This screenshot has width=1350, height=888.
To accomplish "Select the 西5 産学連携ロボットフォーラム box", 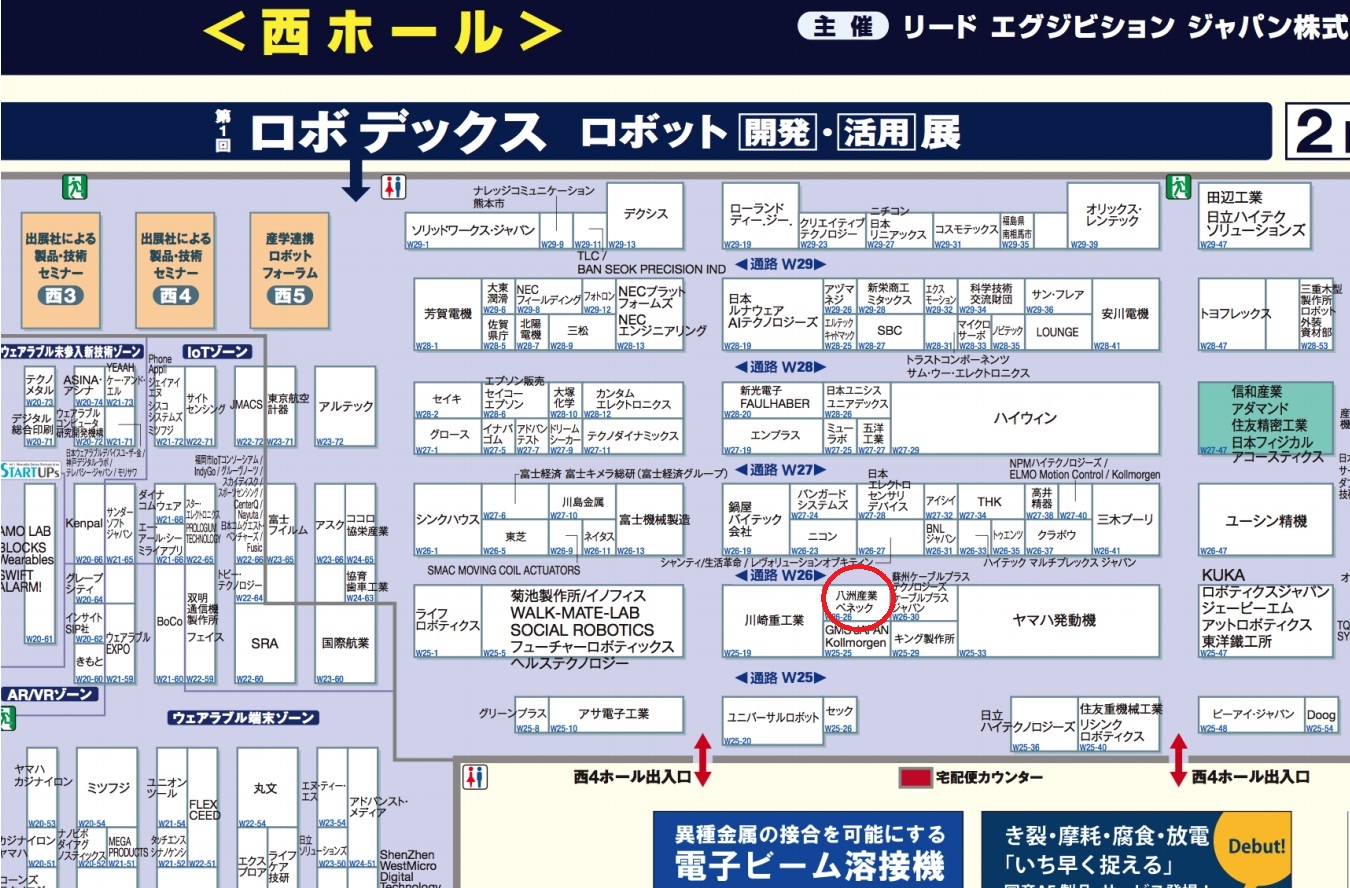I will [x=289, y=271].
